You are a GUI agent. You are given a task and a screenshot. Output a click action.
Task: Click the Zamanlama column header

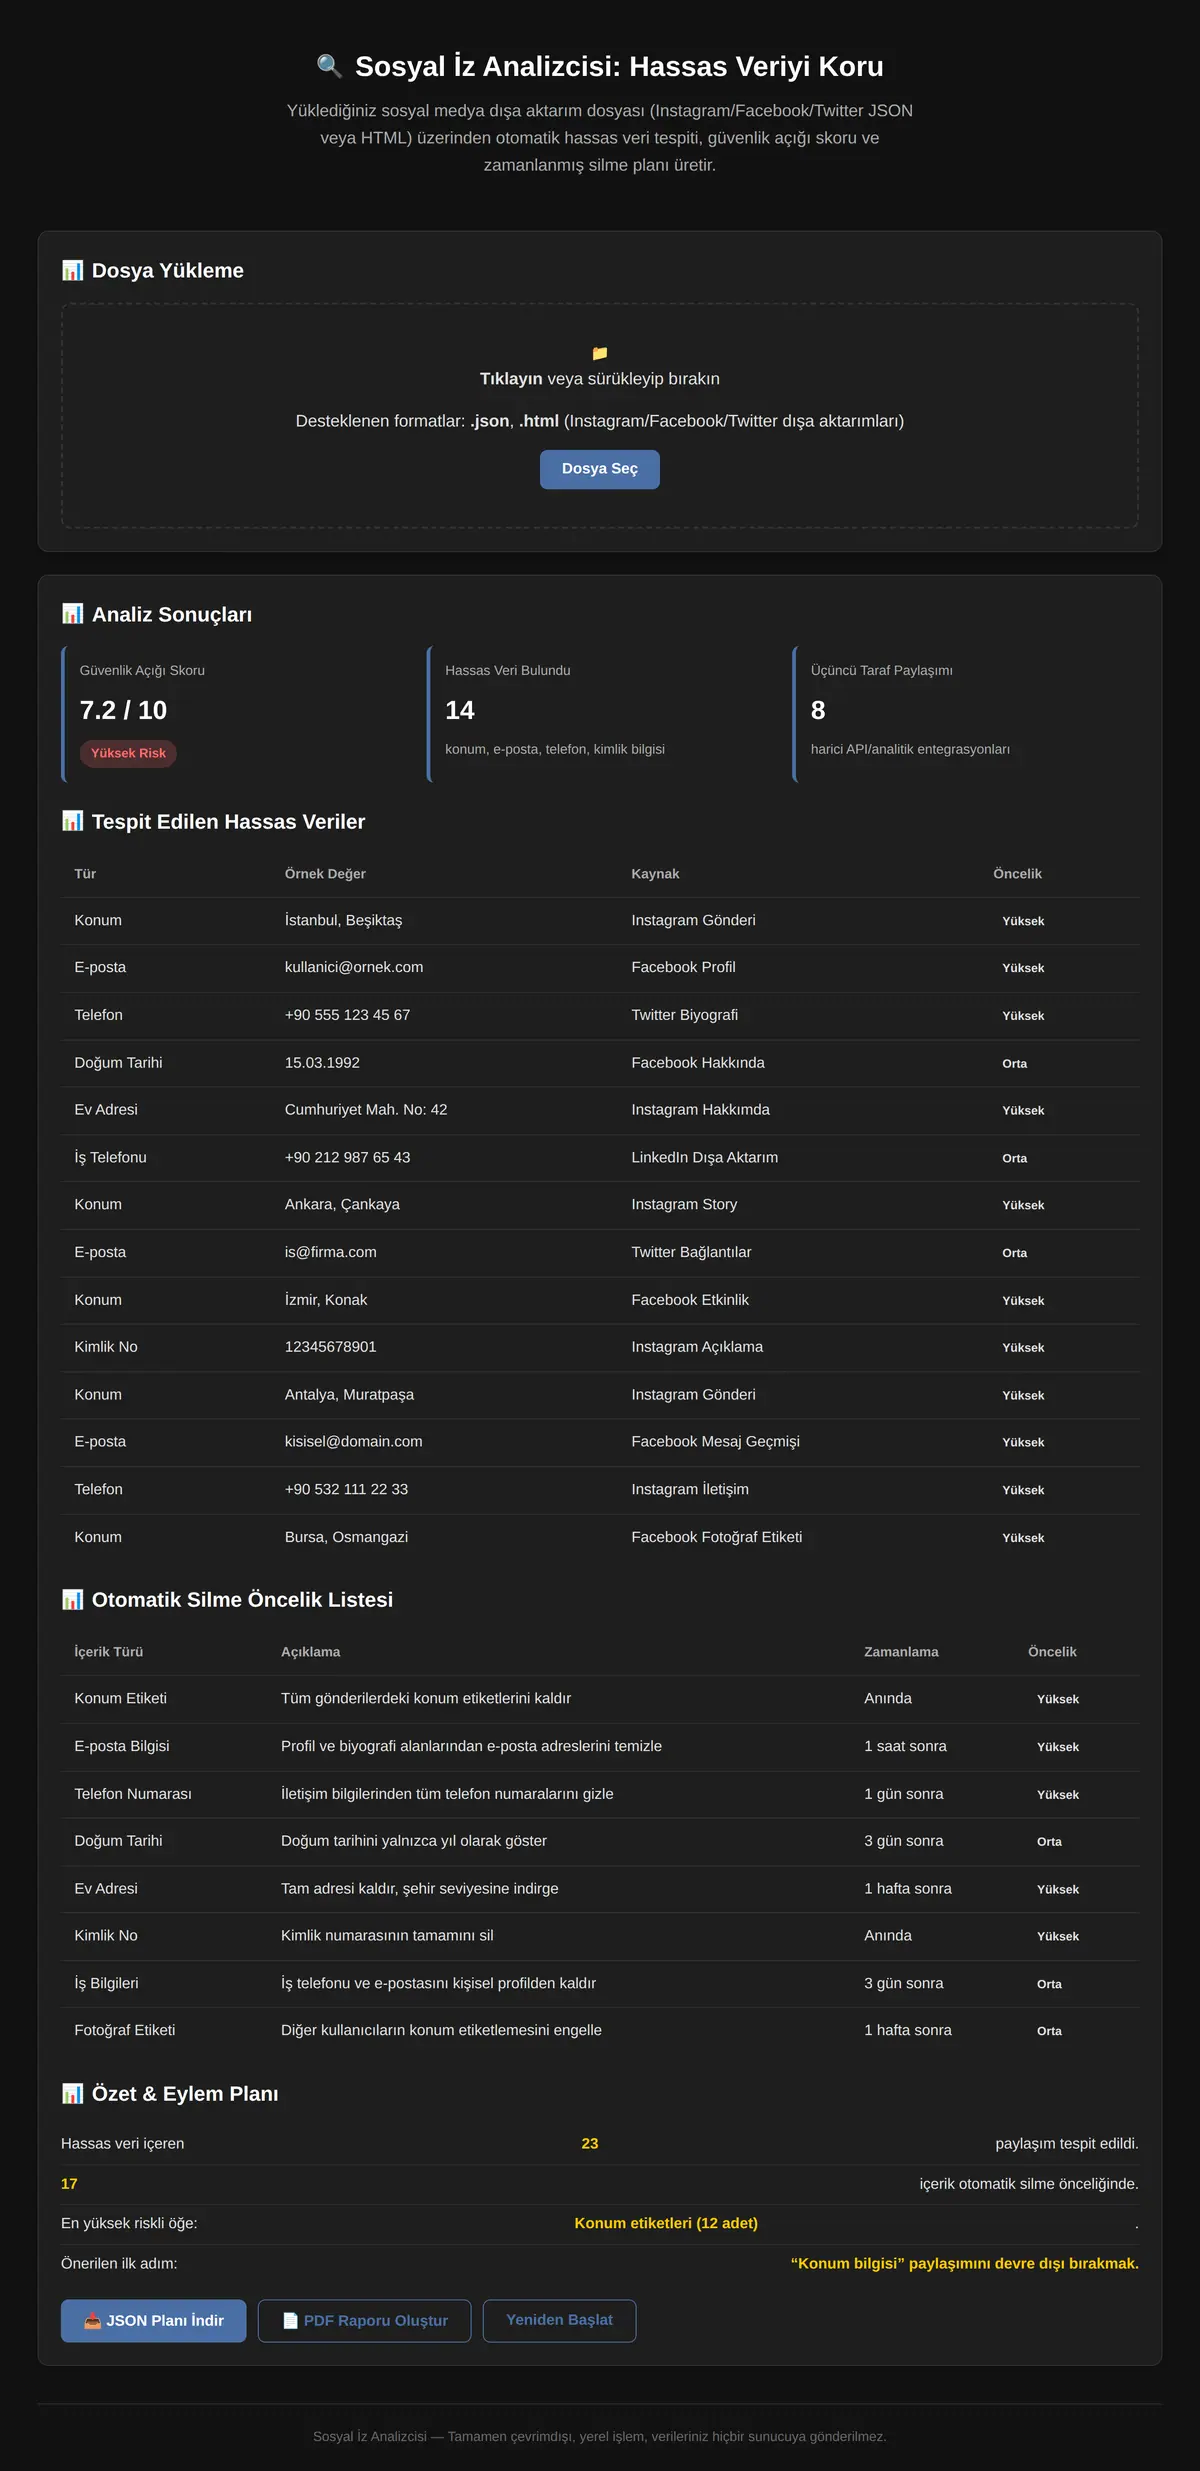(x=901, y=1652)
